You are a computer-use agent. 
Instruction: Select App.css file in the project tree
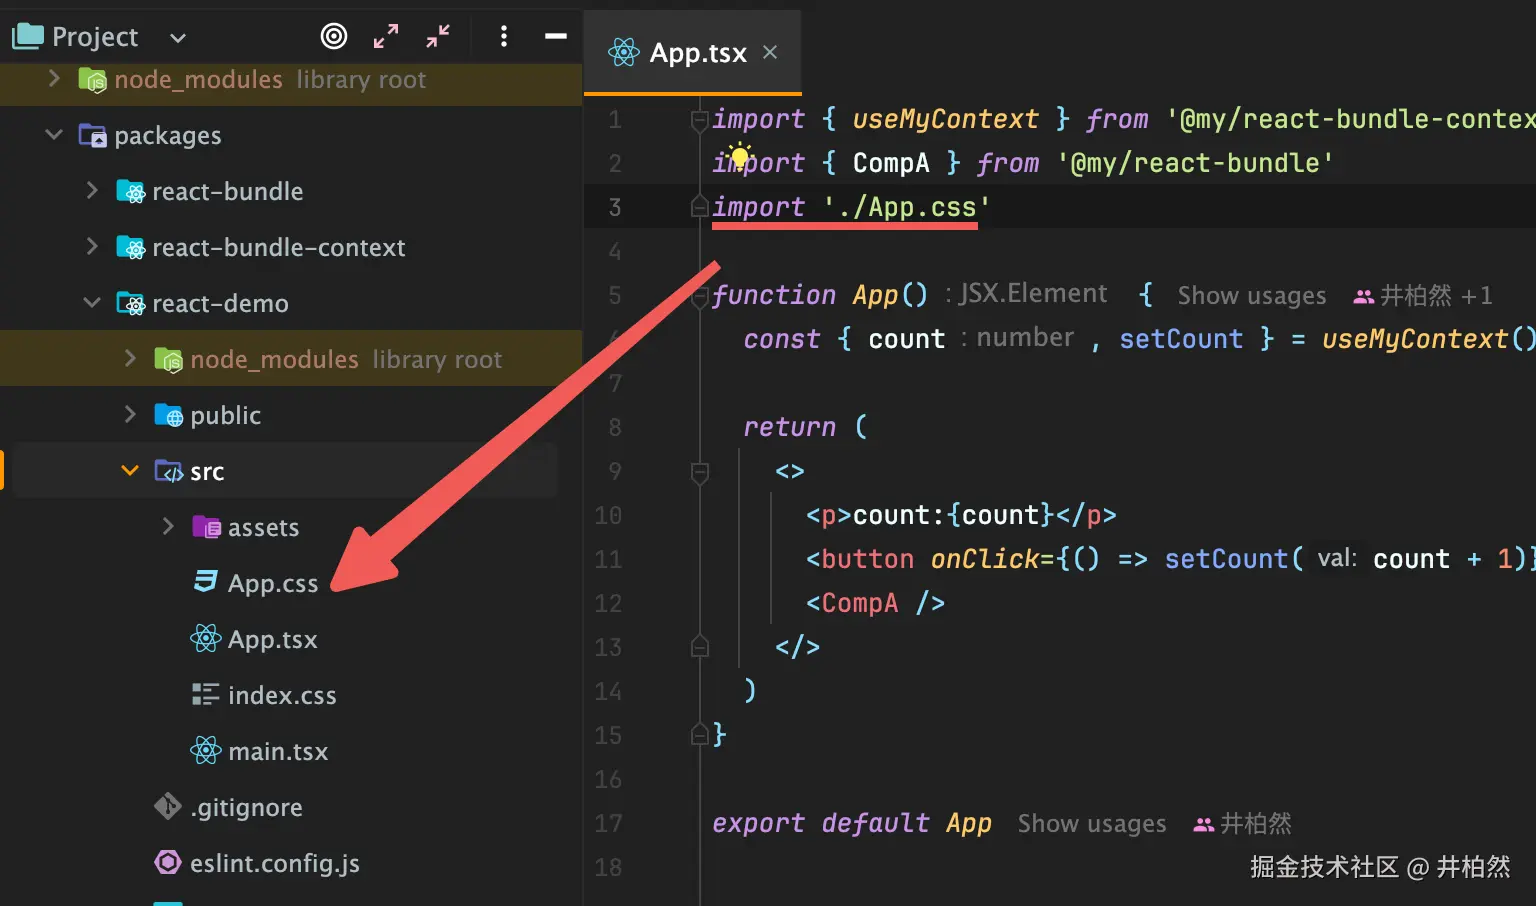click(x=272, y=583)
